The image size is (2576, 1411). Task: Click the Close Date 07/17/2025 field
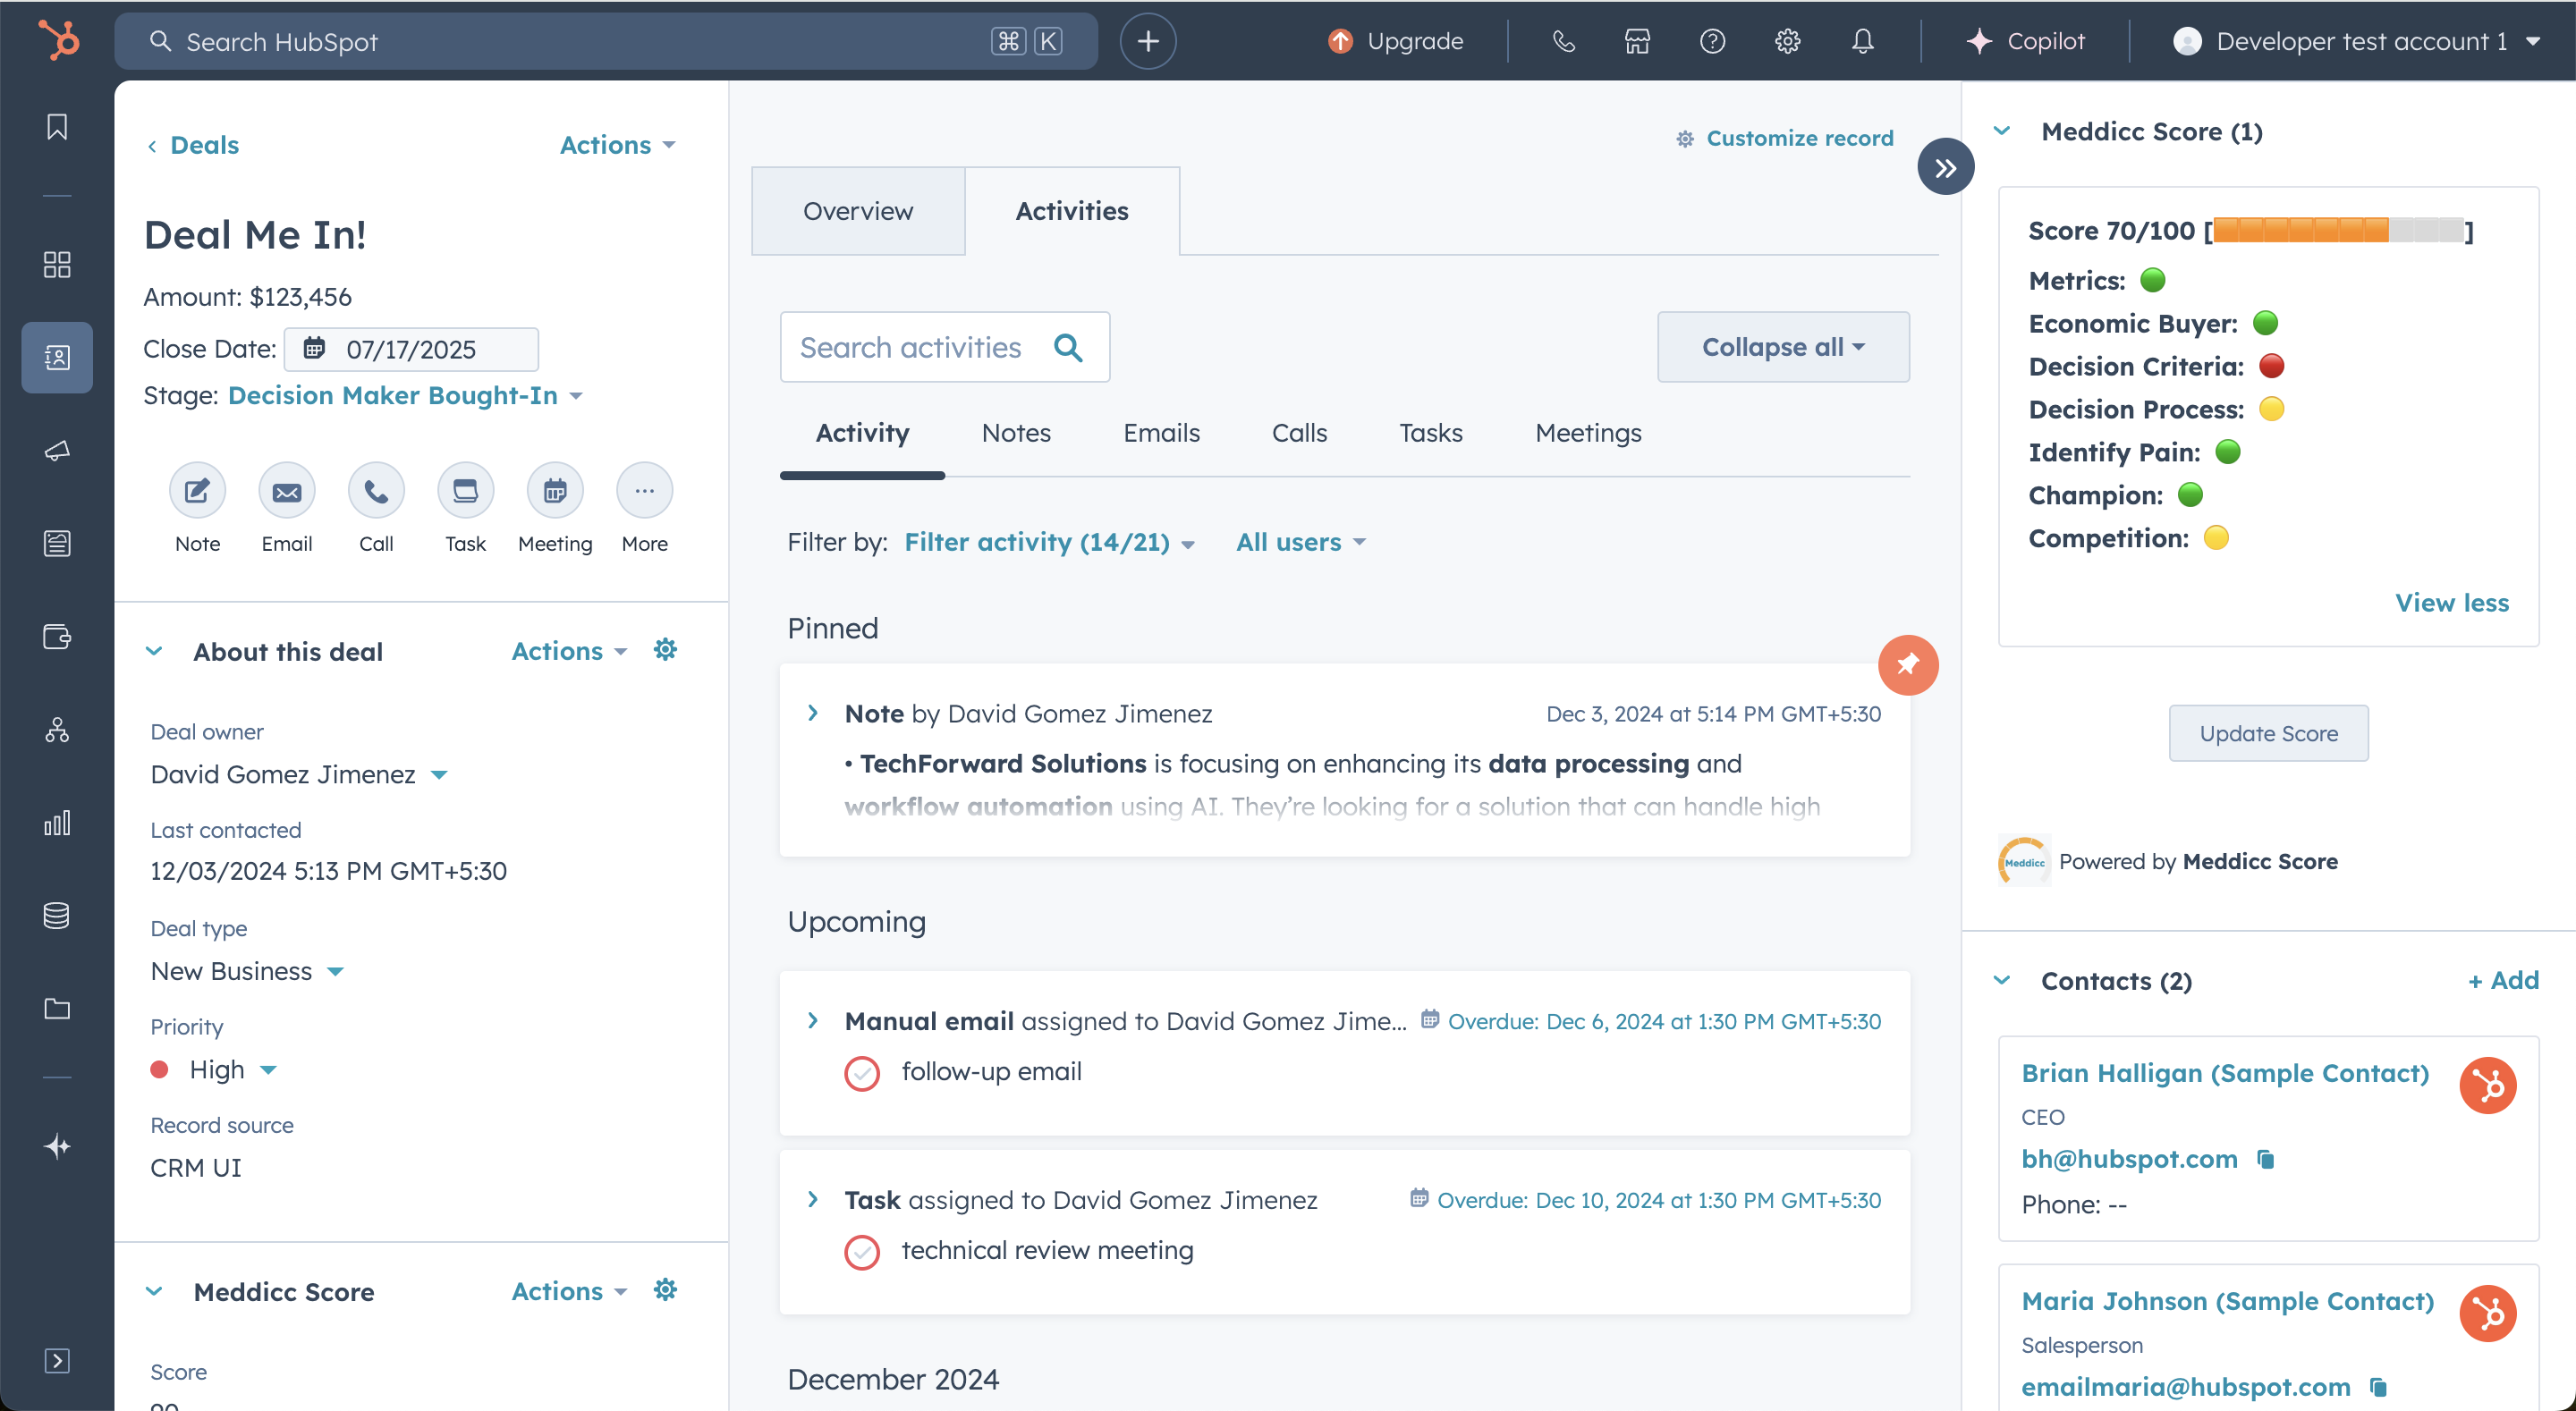pyautogui.click(x=411, y=349)
